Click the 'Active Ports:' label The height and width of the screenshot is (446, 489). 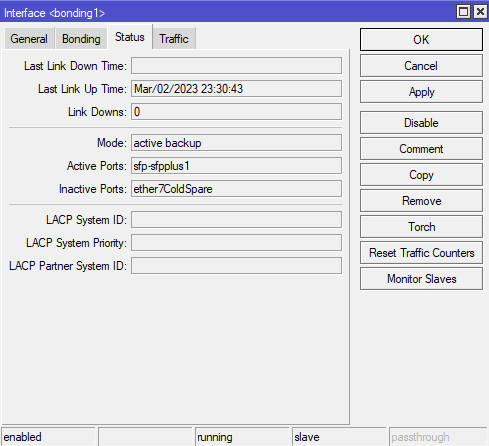tap(97, 166)
